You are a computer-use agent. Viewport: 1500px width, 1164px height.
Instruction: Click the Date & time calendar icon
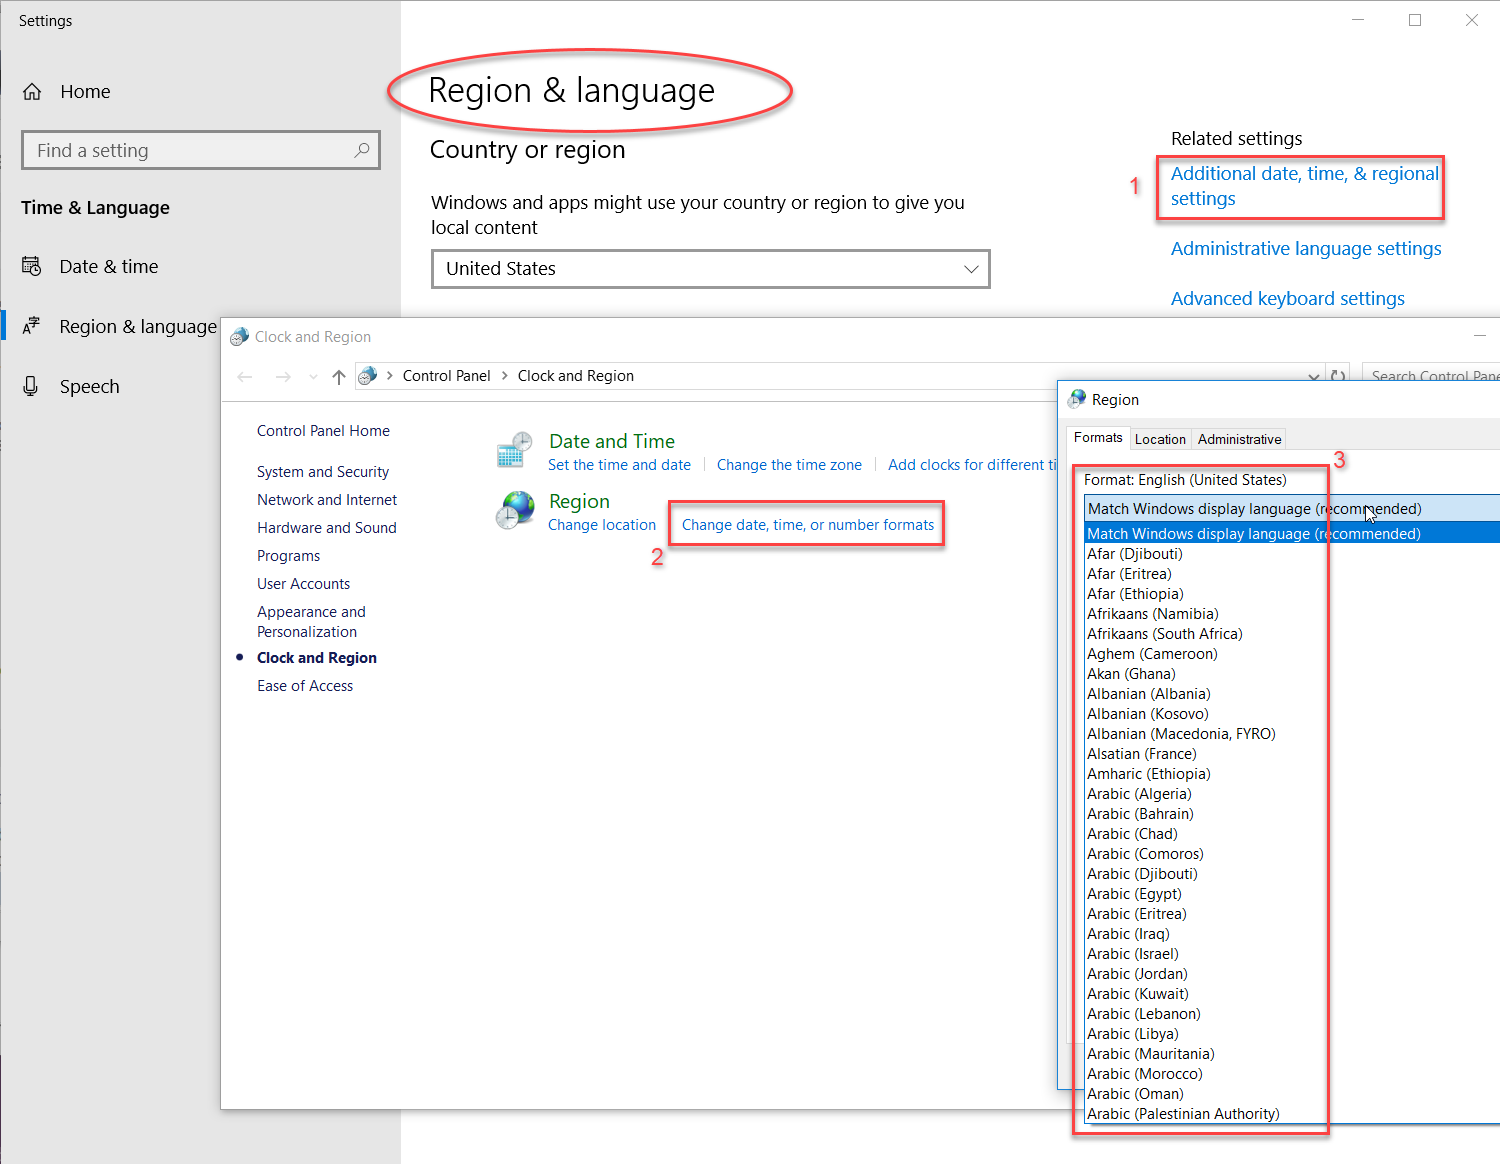coord(31,266)
